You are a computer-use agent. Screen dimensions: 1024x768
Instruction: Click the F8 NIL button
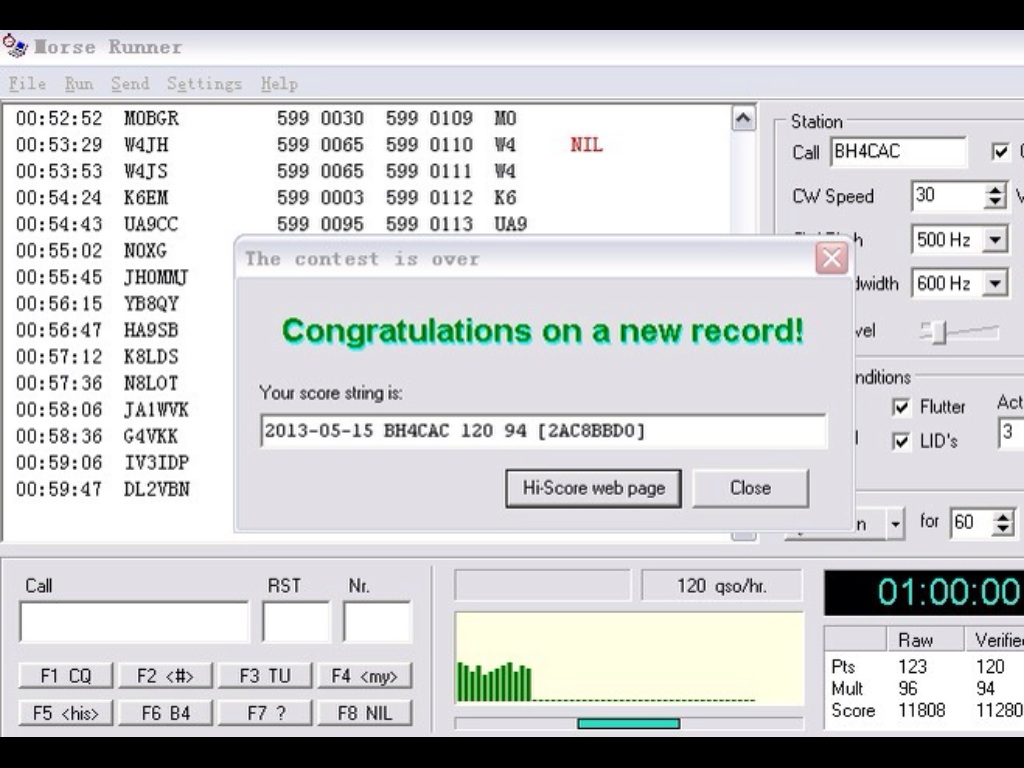pyautogui.click(x=364, y=712)
